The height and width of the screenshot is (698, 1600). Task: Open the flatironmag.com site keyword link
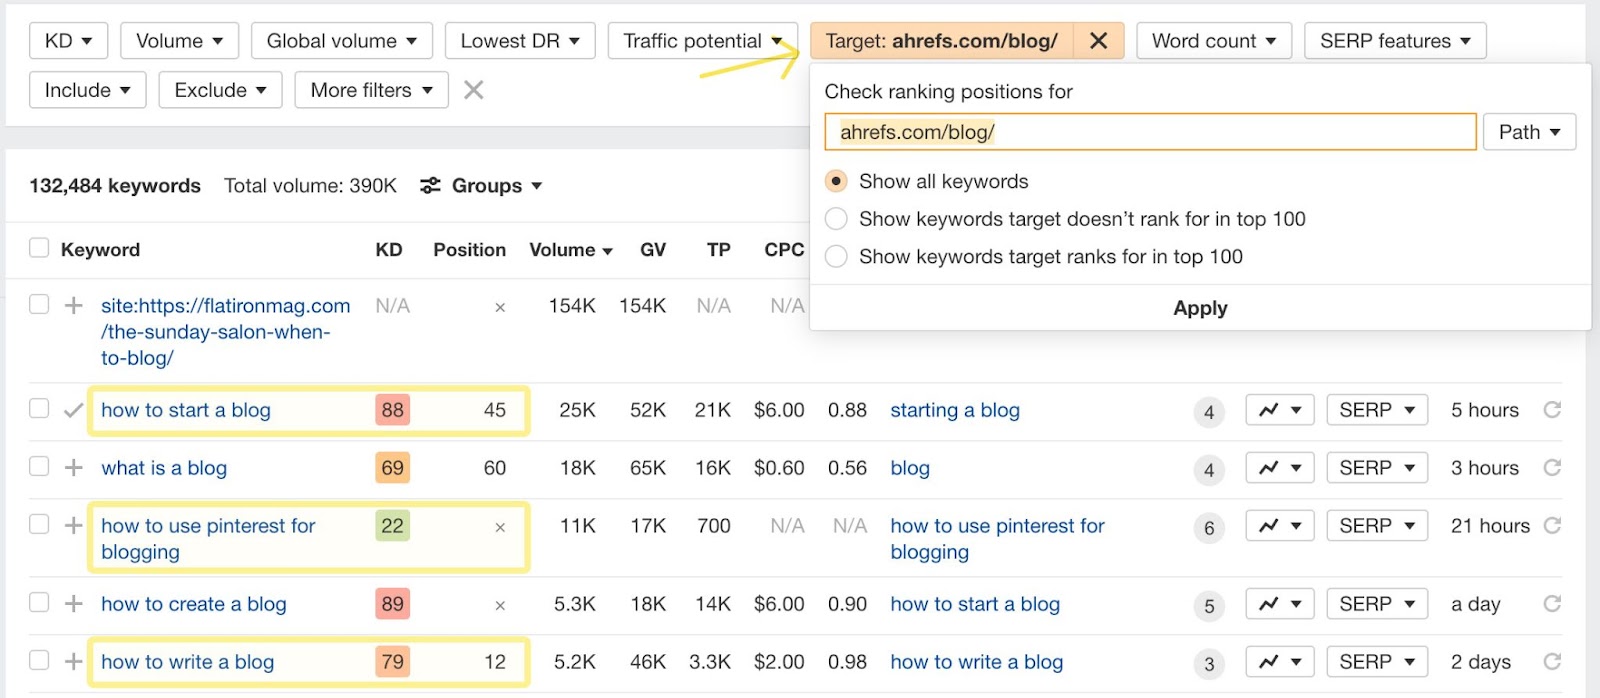[225, 332]
